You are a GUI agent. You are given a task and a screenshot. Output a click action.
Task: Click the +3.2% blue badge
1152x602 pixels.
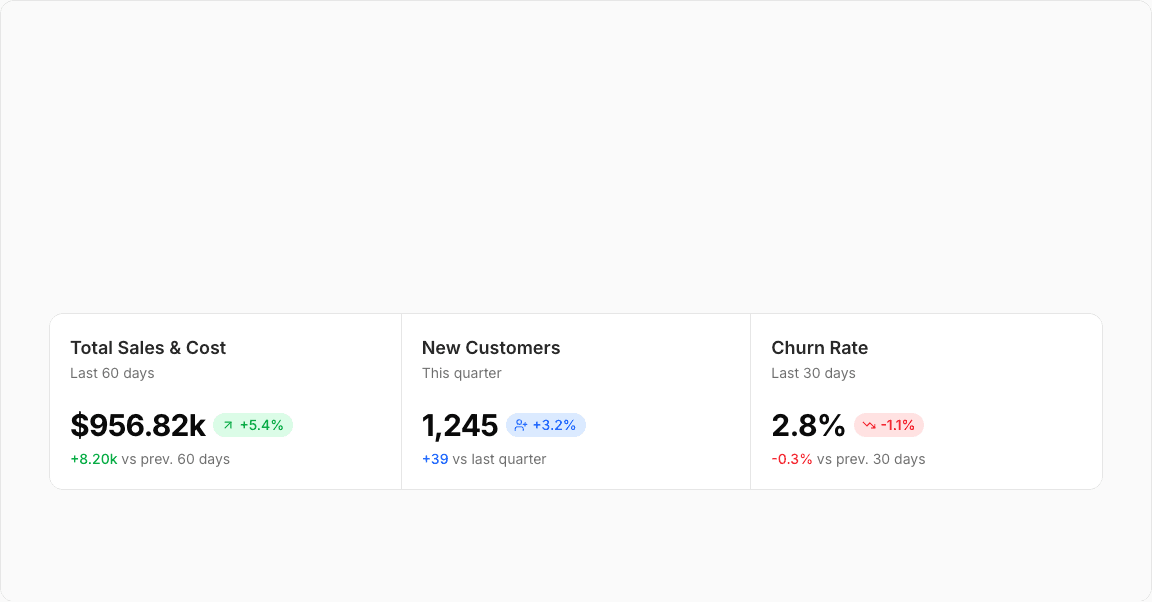point(546,425)
